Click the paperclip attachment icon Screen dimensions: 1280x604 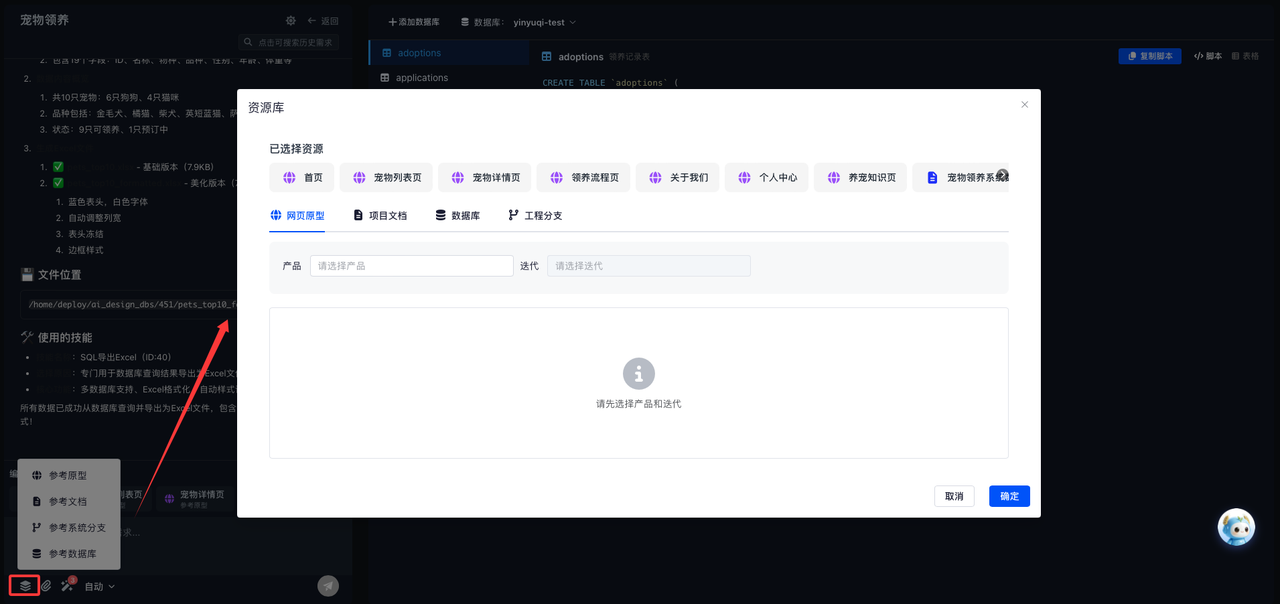pyautogui.click(x=46, y=586)
